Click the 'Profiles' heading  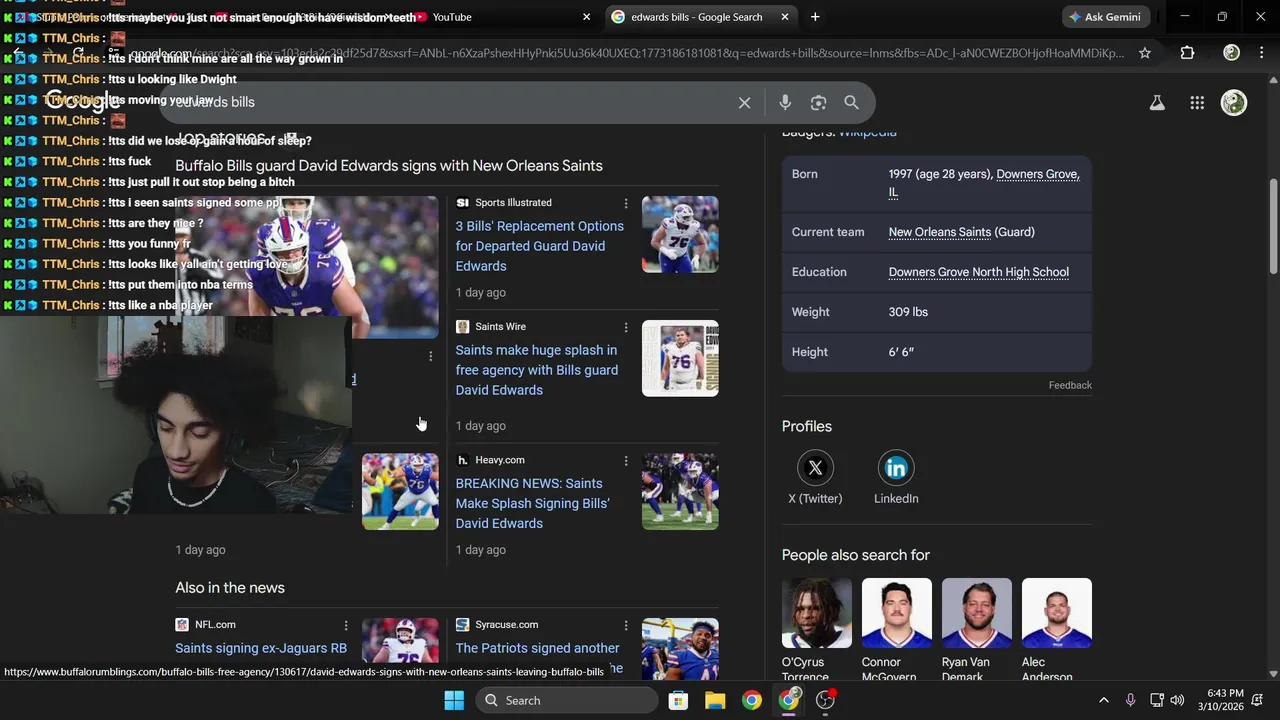(x=806, y=426)
